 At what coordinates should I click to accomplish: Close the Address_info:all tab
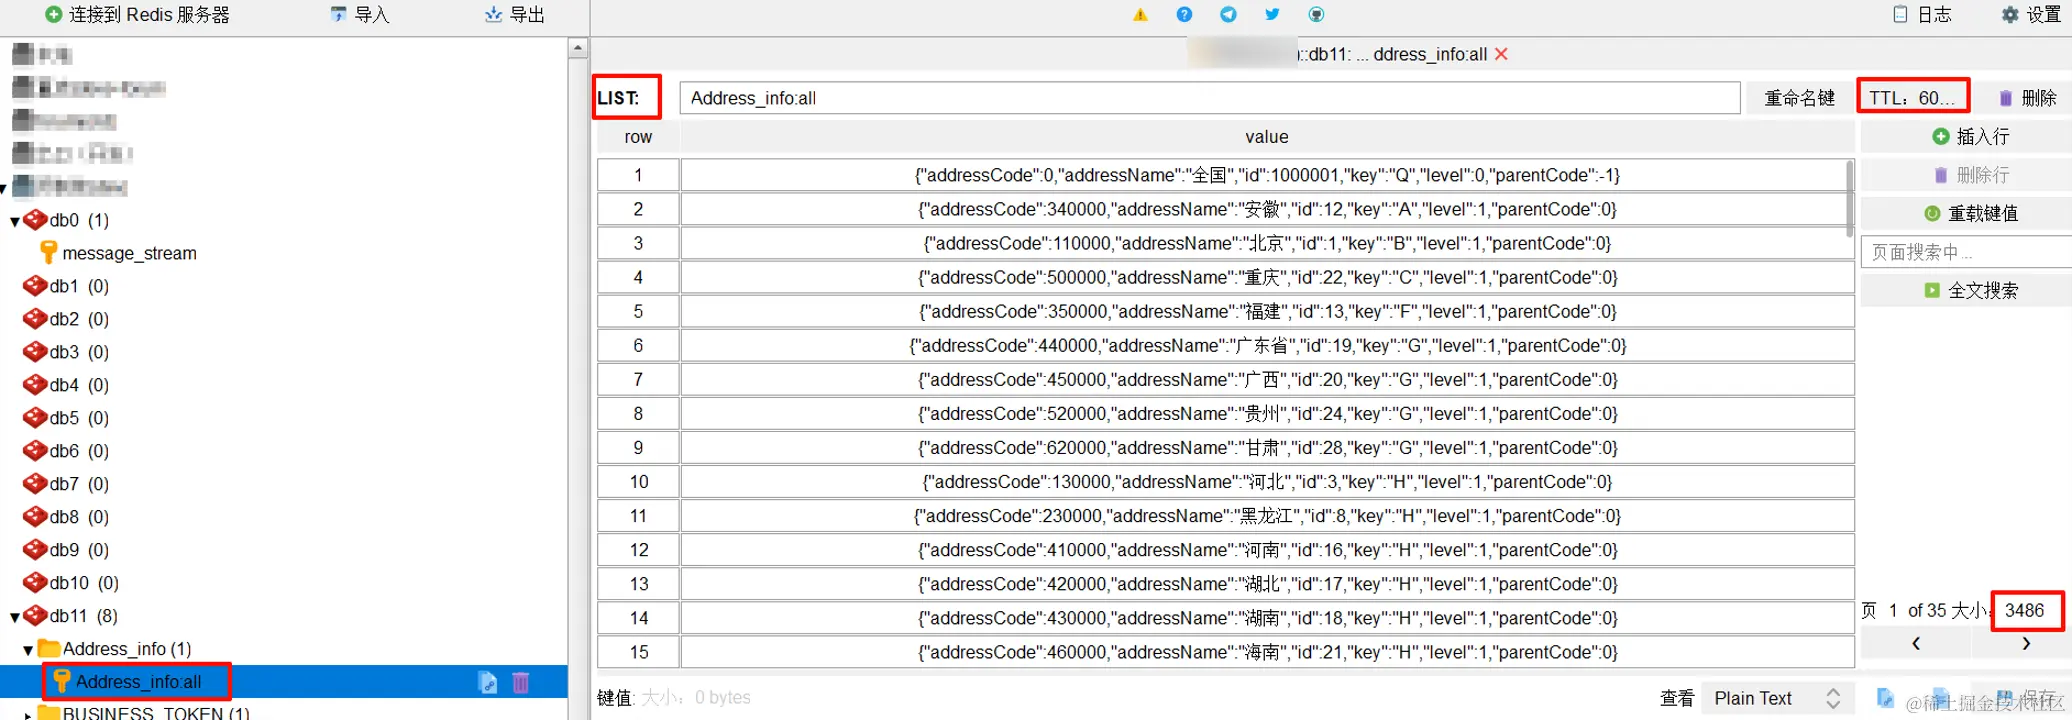[x=1501, y=54]
